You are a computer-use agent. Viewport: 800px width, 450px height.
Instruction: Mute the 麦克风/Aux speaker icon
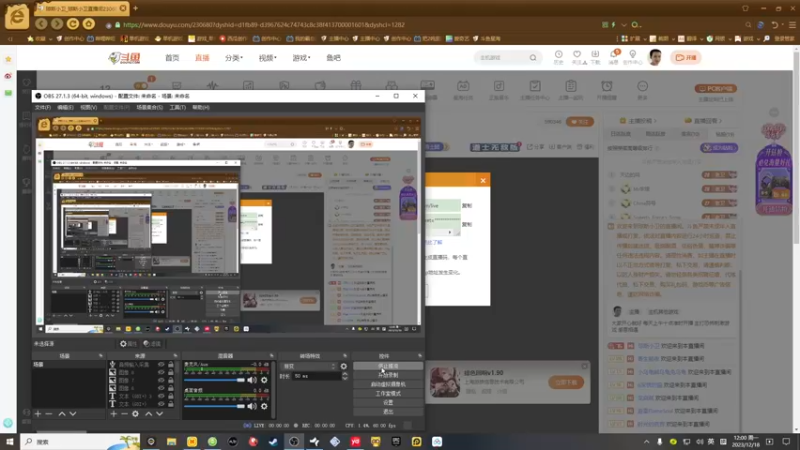[252, 380]
